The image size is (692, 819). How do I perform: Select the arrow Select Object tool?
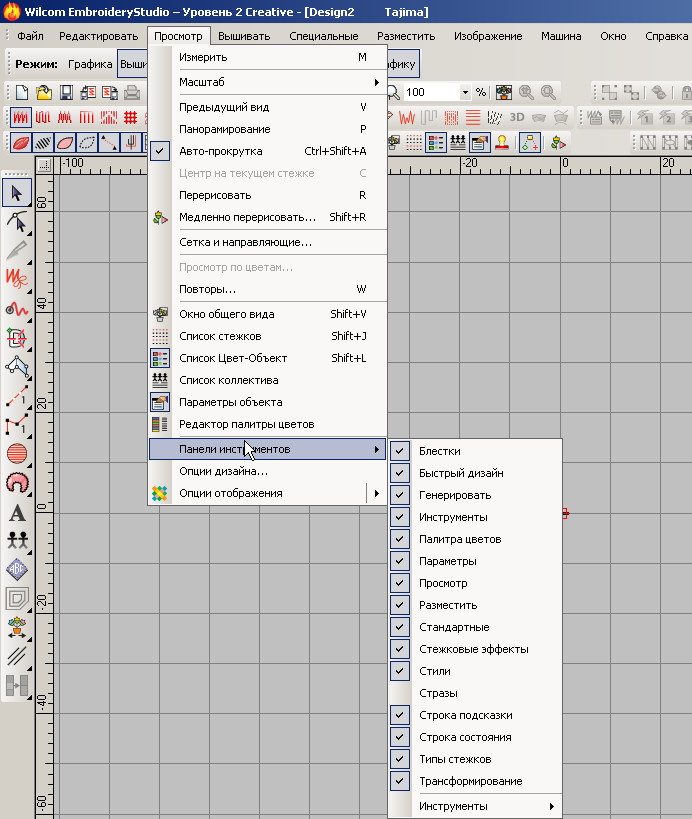17,192
